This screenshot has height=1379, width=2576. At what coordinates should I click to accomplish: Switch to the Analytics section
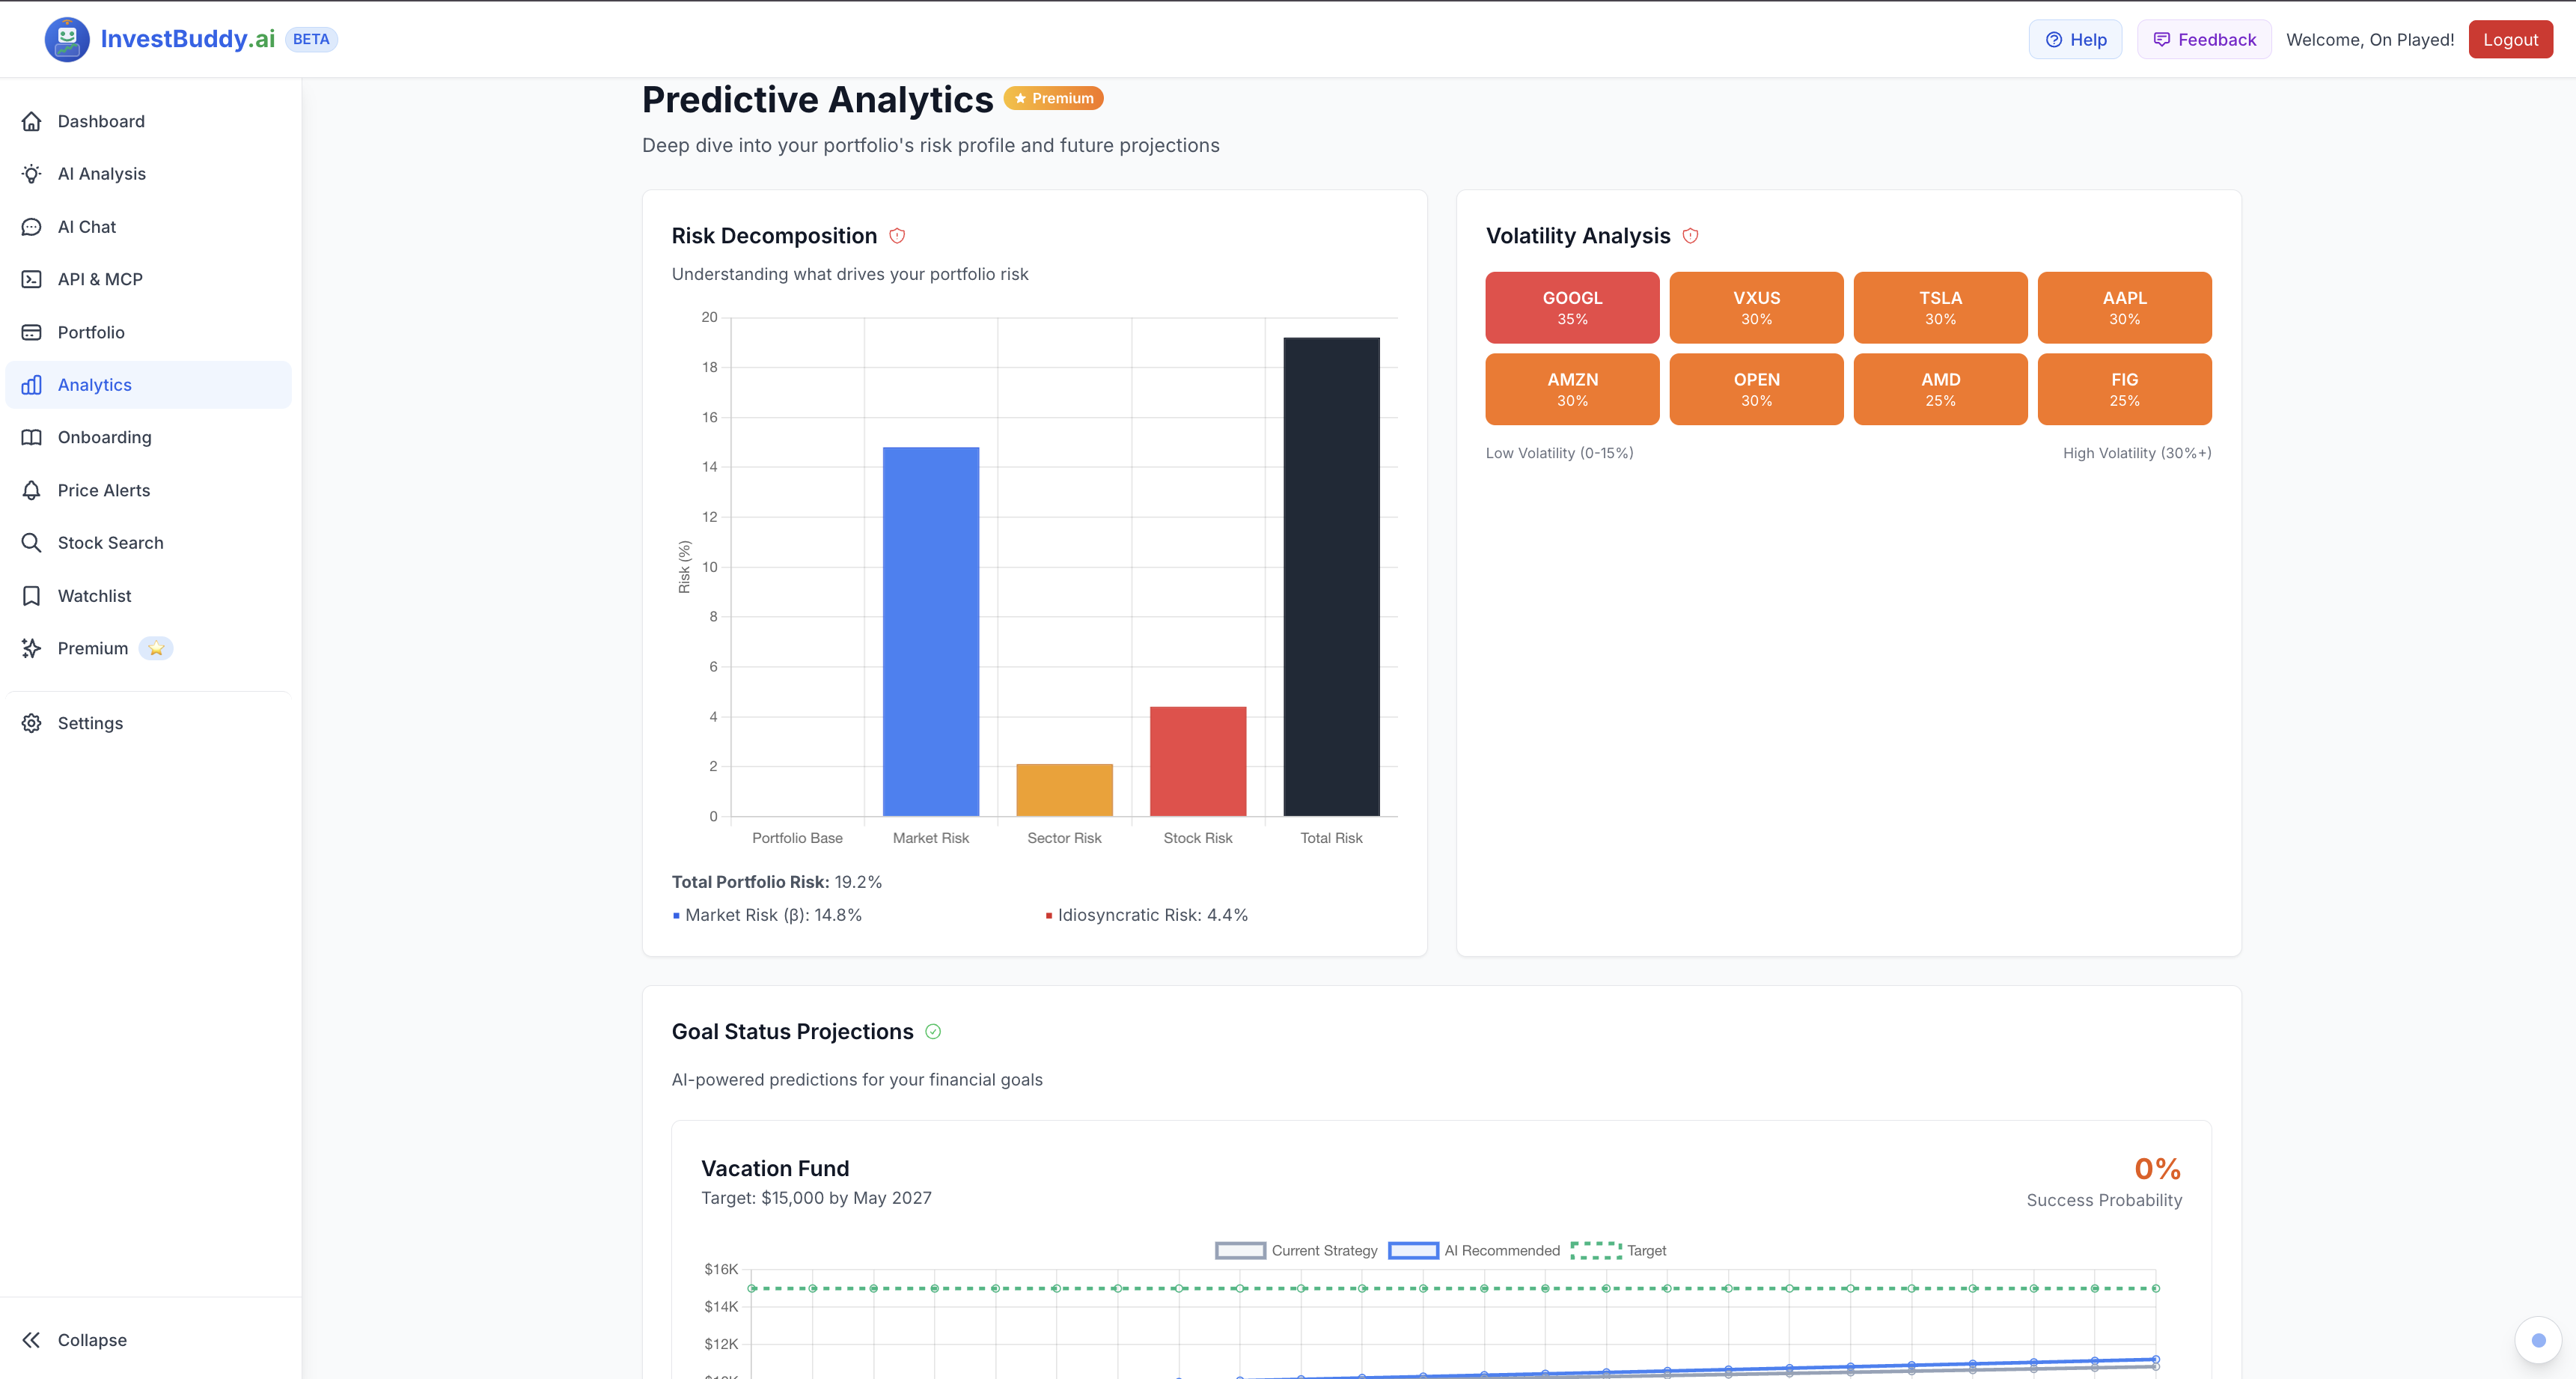(94, 385)
